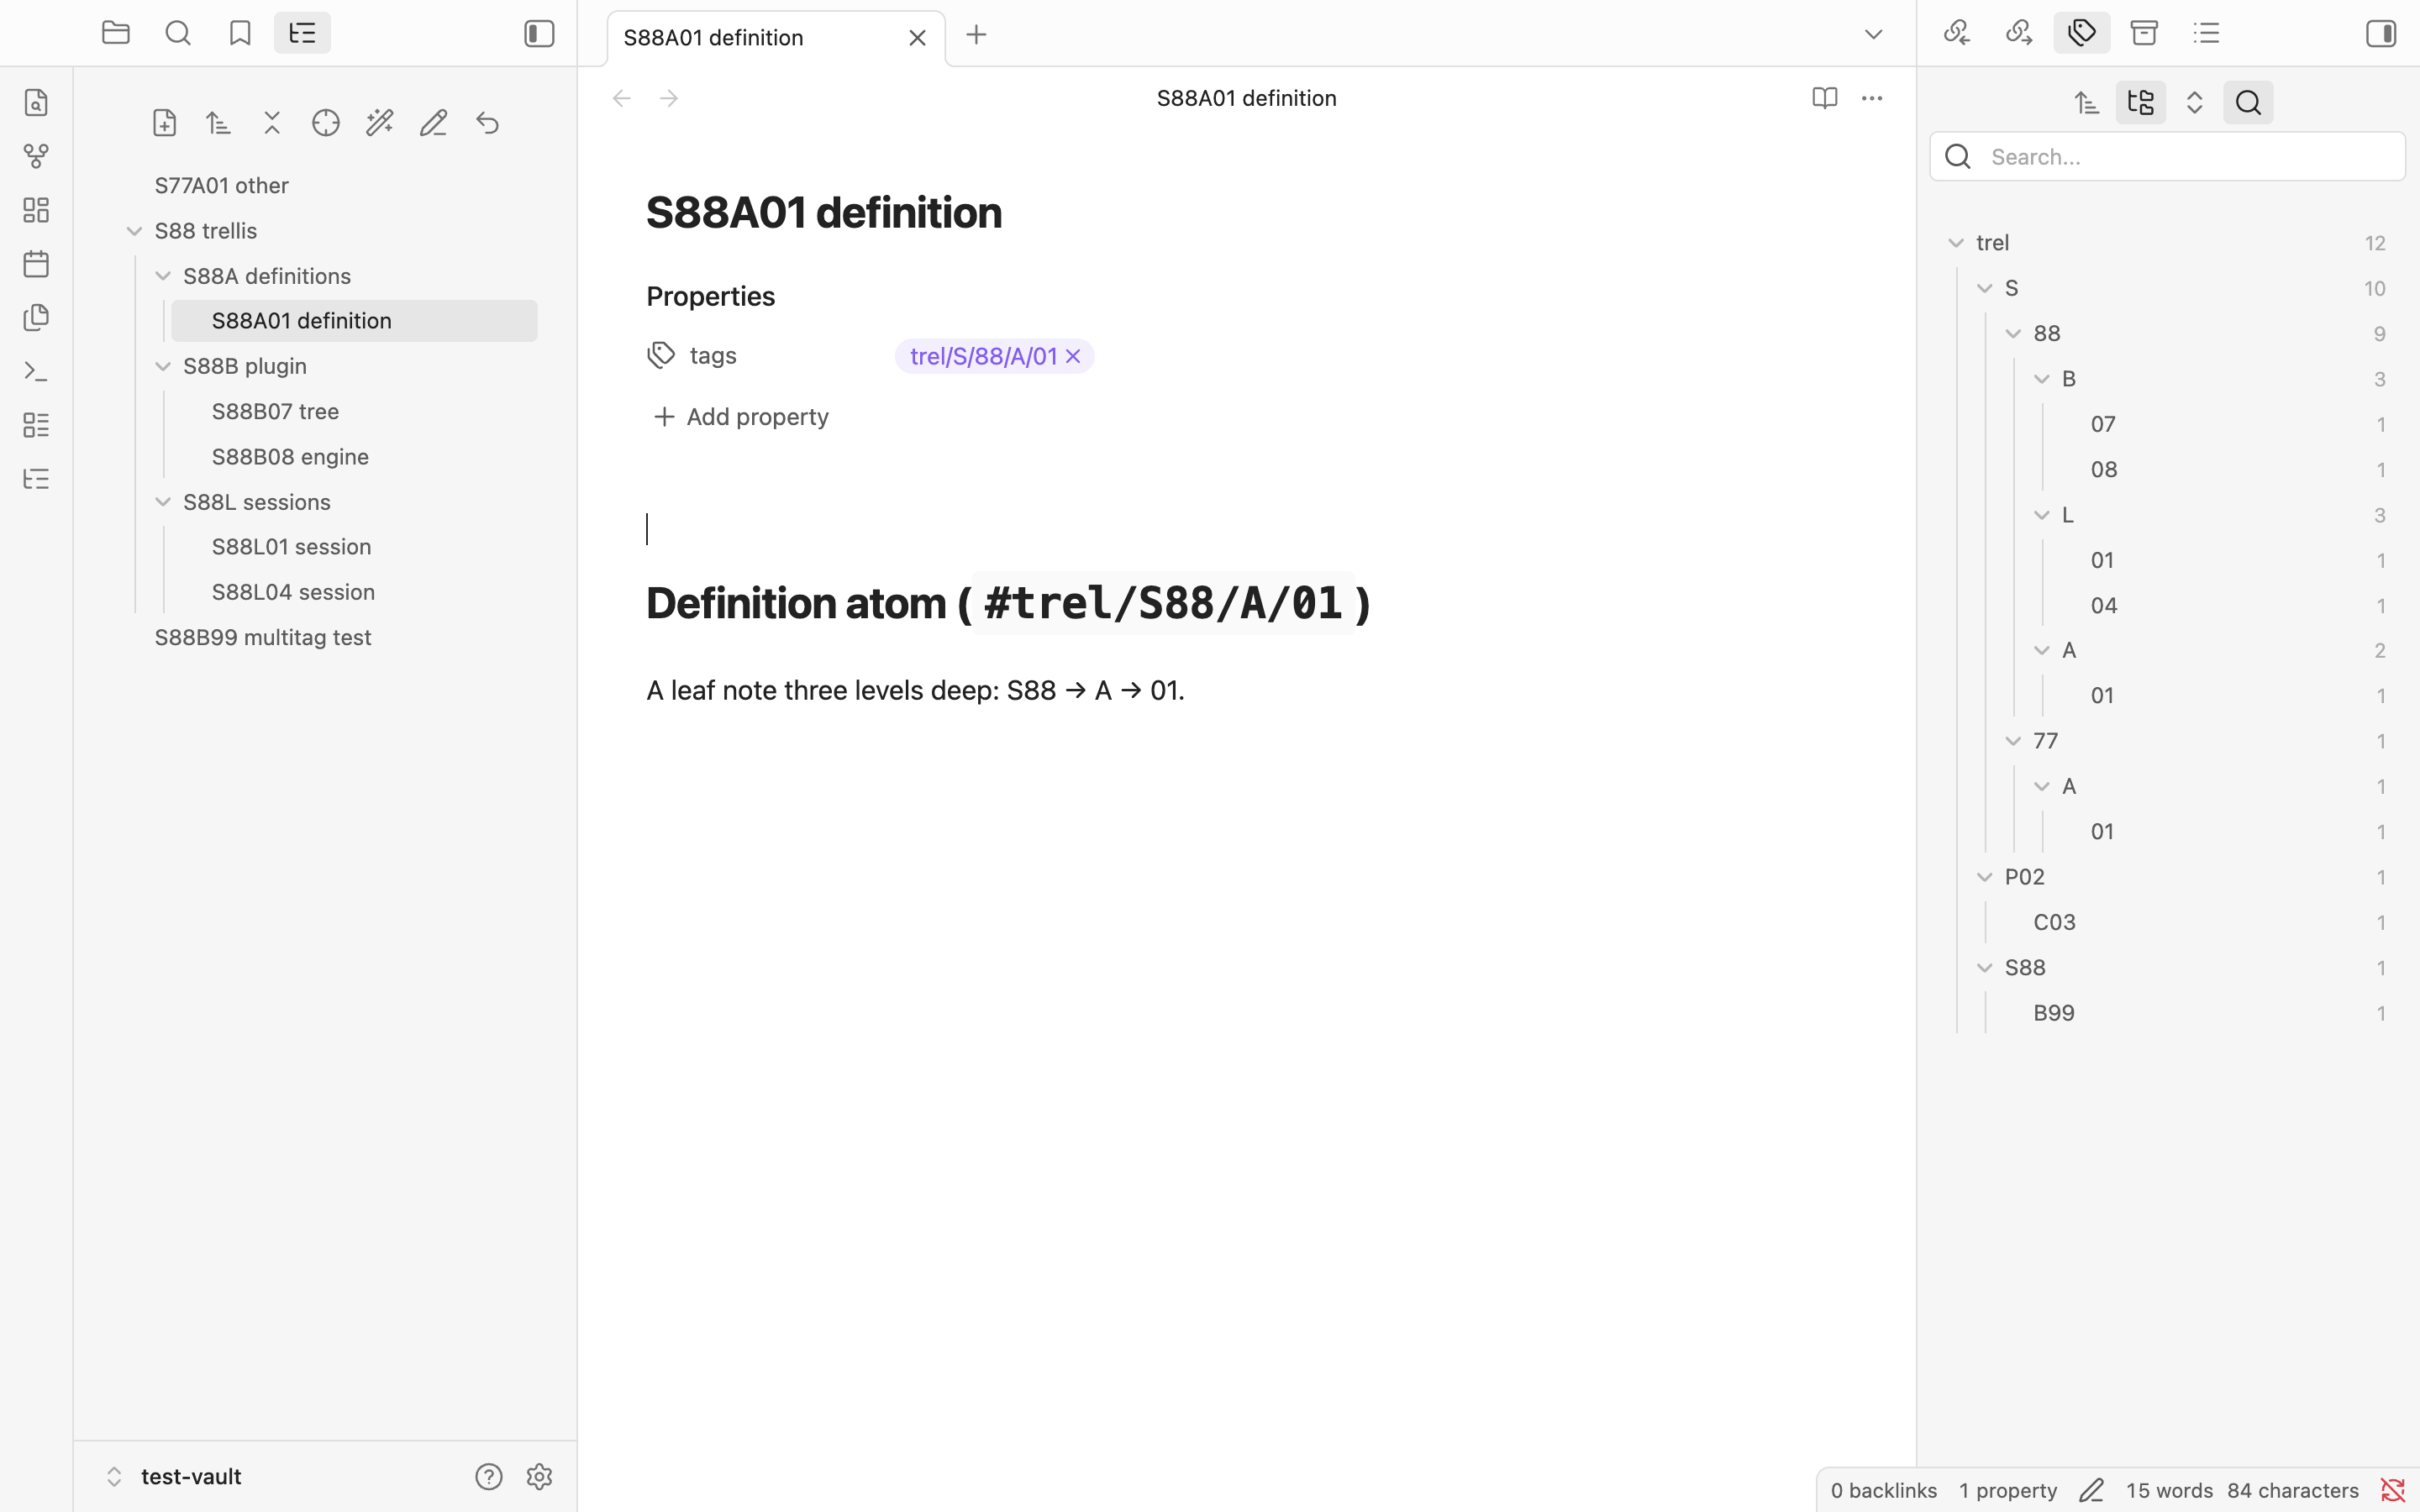Open a new tab with plus

pos(976,35)
